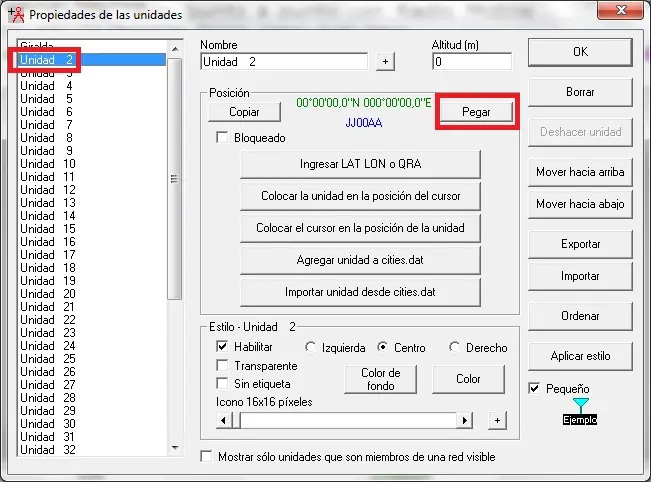
Task: Select the Centro radio button
Action: (382, 347)
